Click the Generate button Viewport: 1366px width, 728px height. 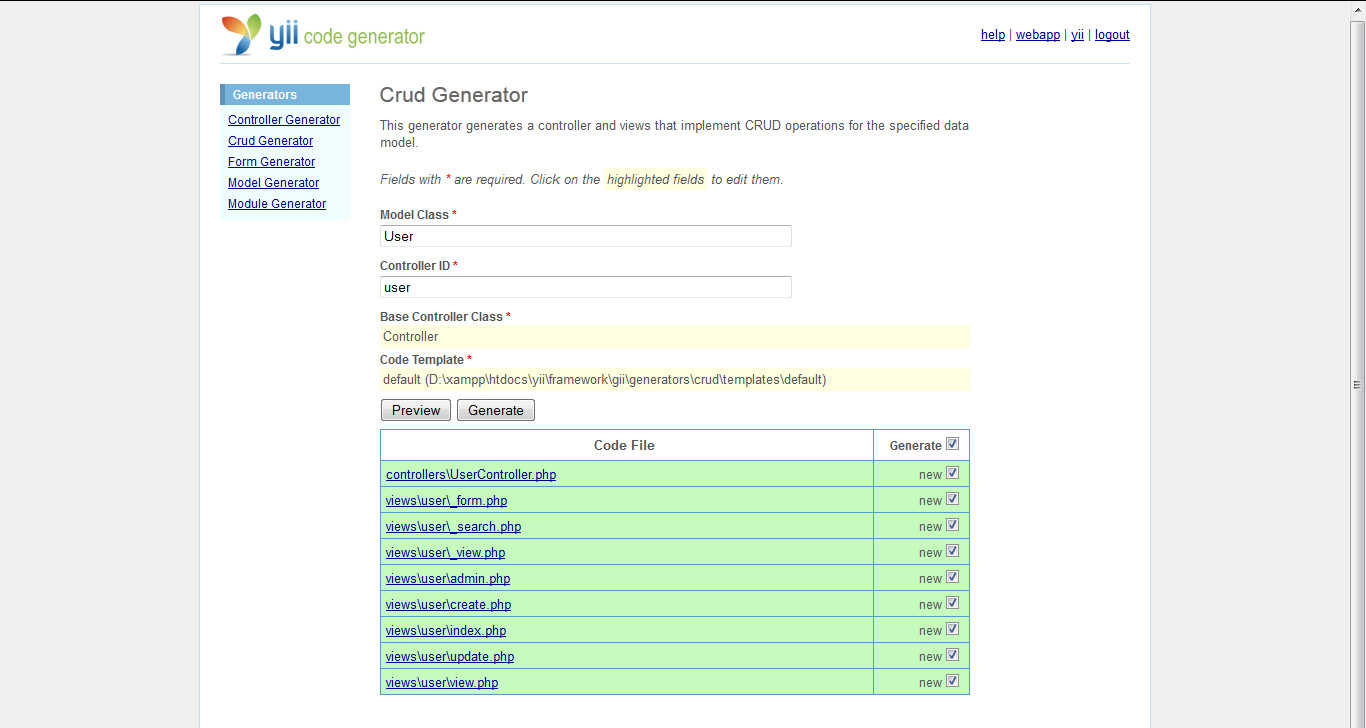pyautogui.click(x=495, y=410)
